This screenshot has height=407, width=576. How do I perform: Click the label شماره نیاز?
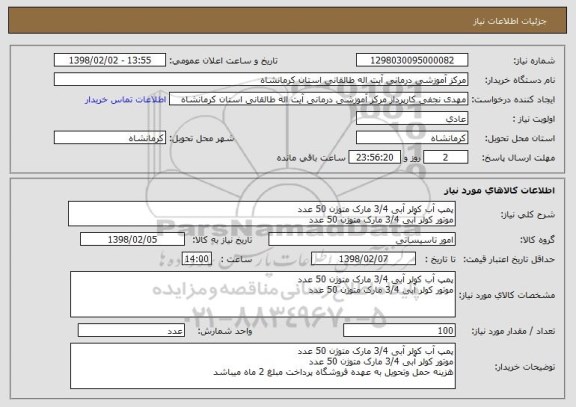click(534, 61)
